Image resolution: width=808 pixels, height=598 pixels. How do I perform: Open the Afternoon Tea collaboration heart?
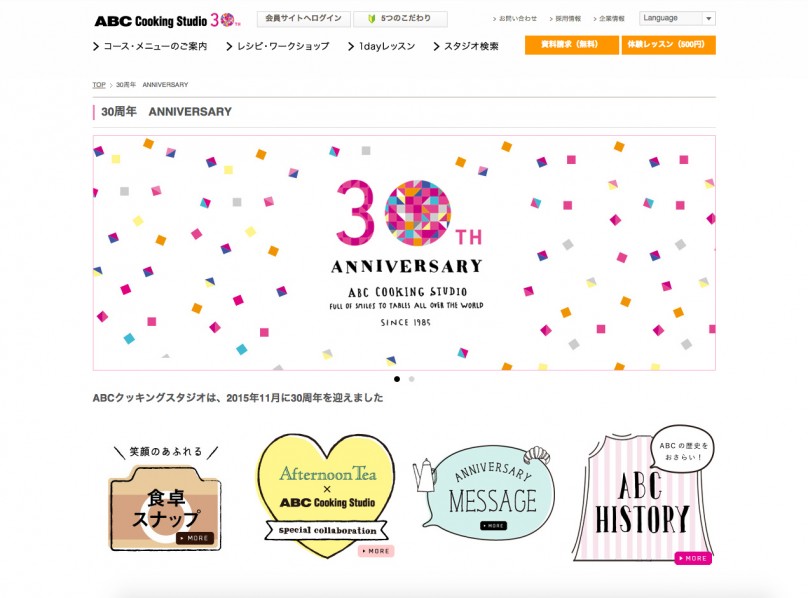(x=326, y=496)
